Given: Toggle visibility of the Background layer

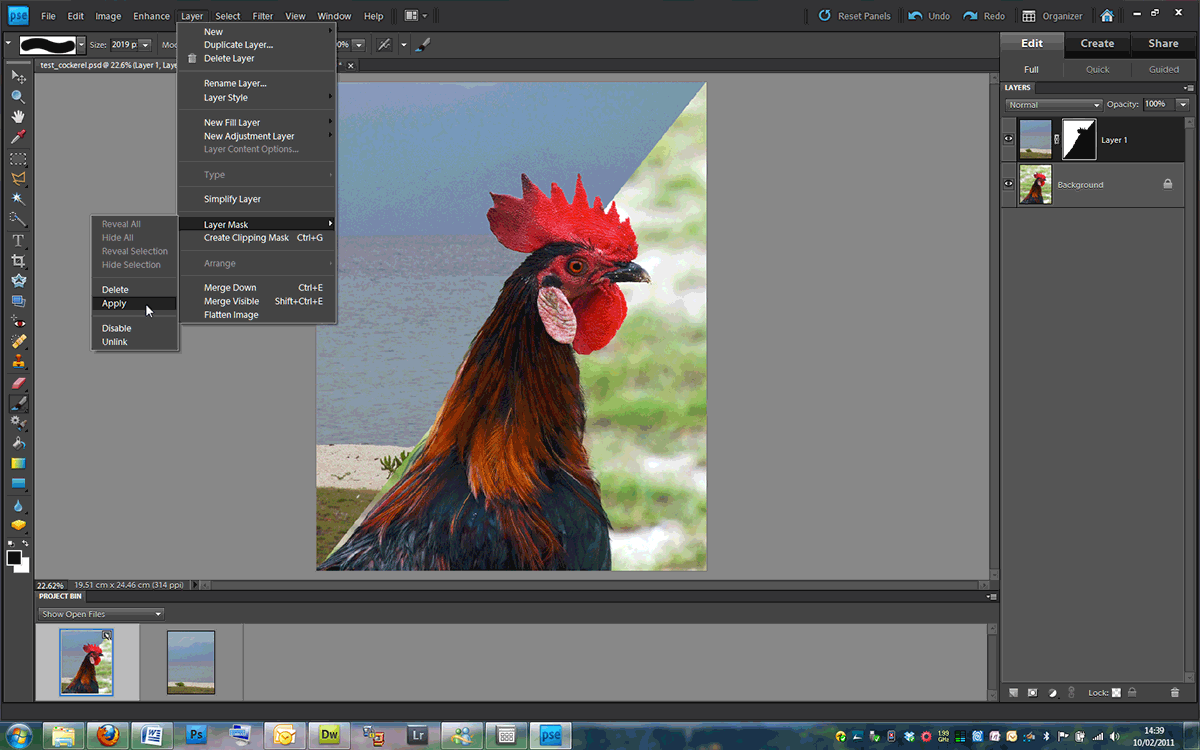Looking at the screenshot, I should pos(1009,185).
